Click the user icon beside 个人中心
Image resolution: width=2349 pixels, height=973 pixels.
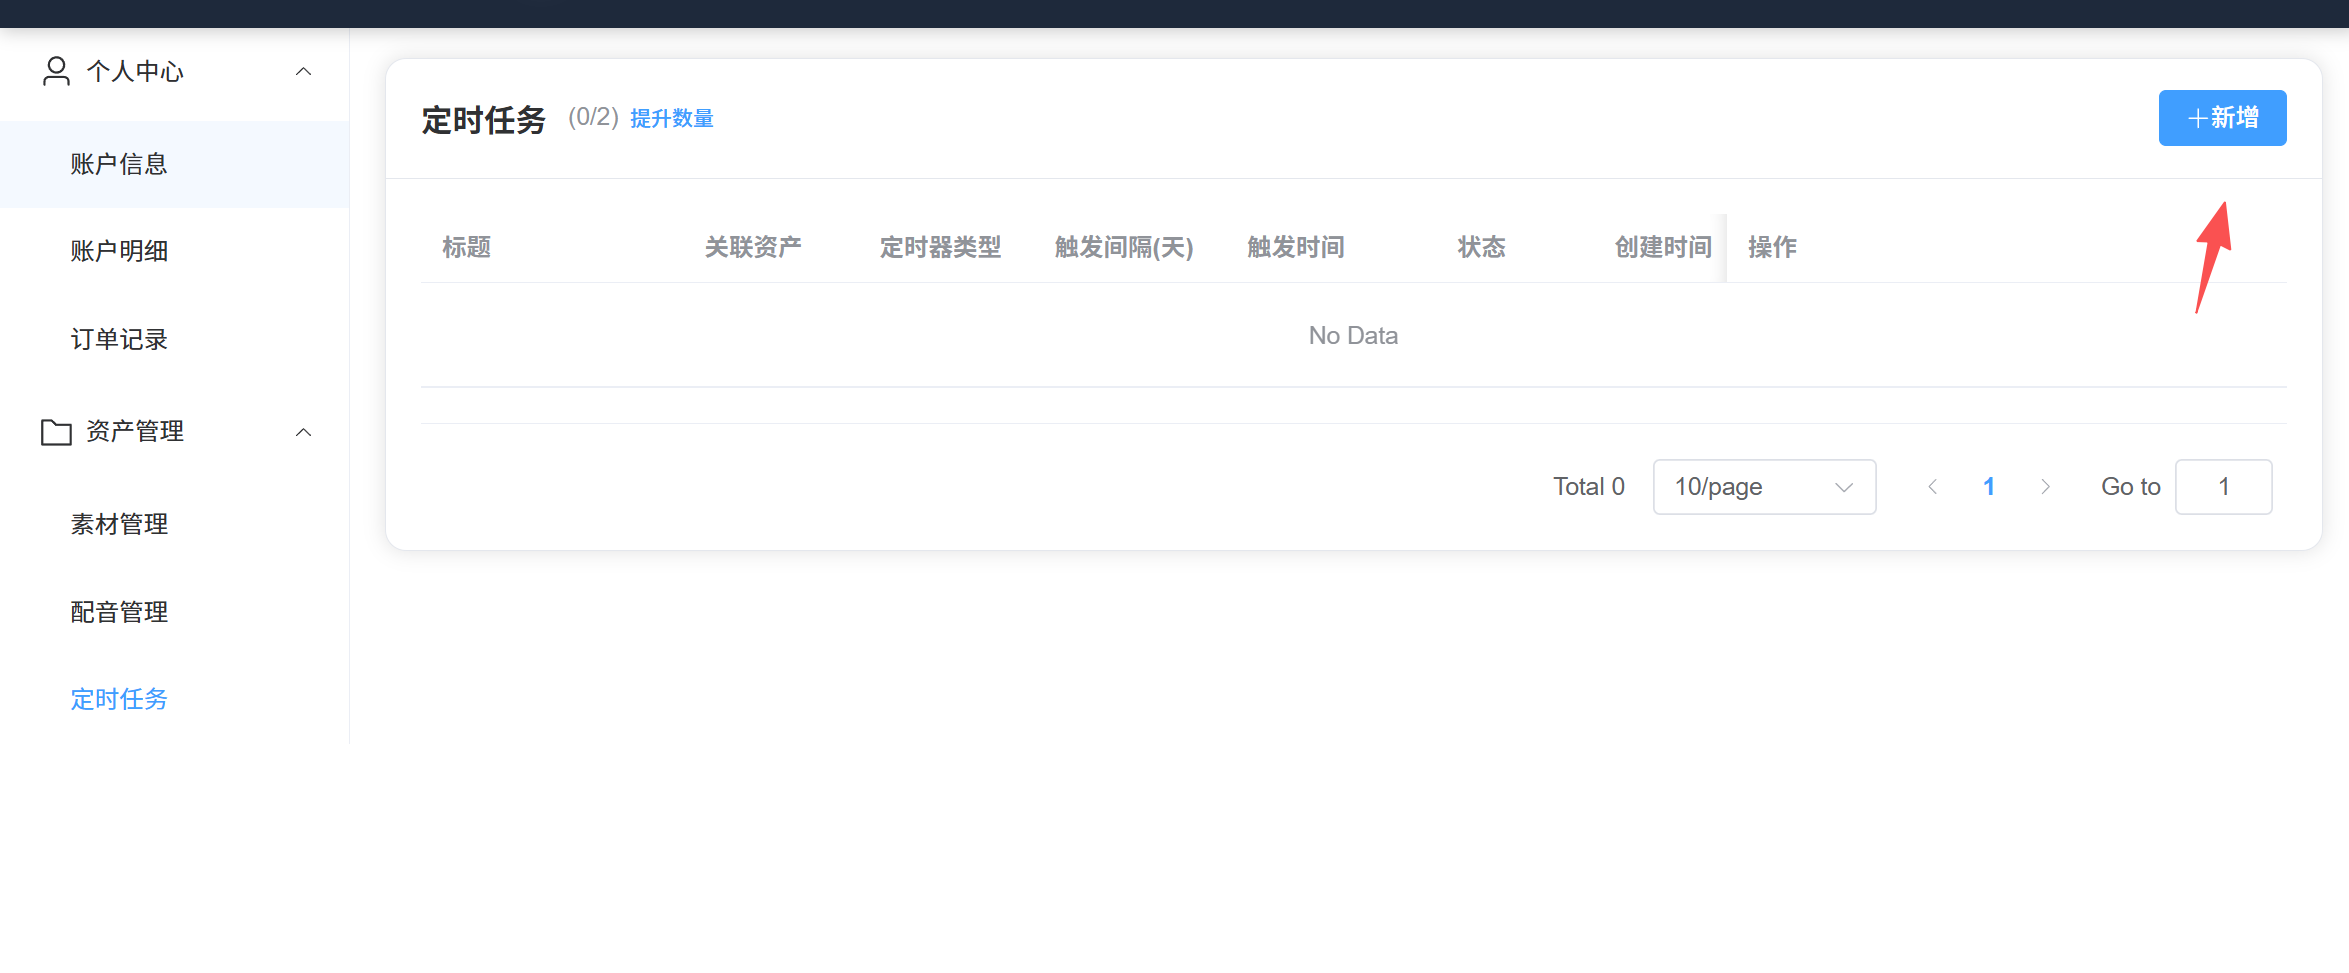[x=56, y=71]
